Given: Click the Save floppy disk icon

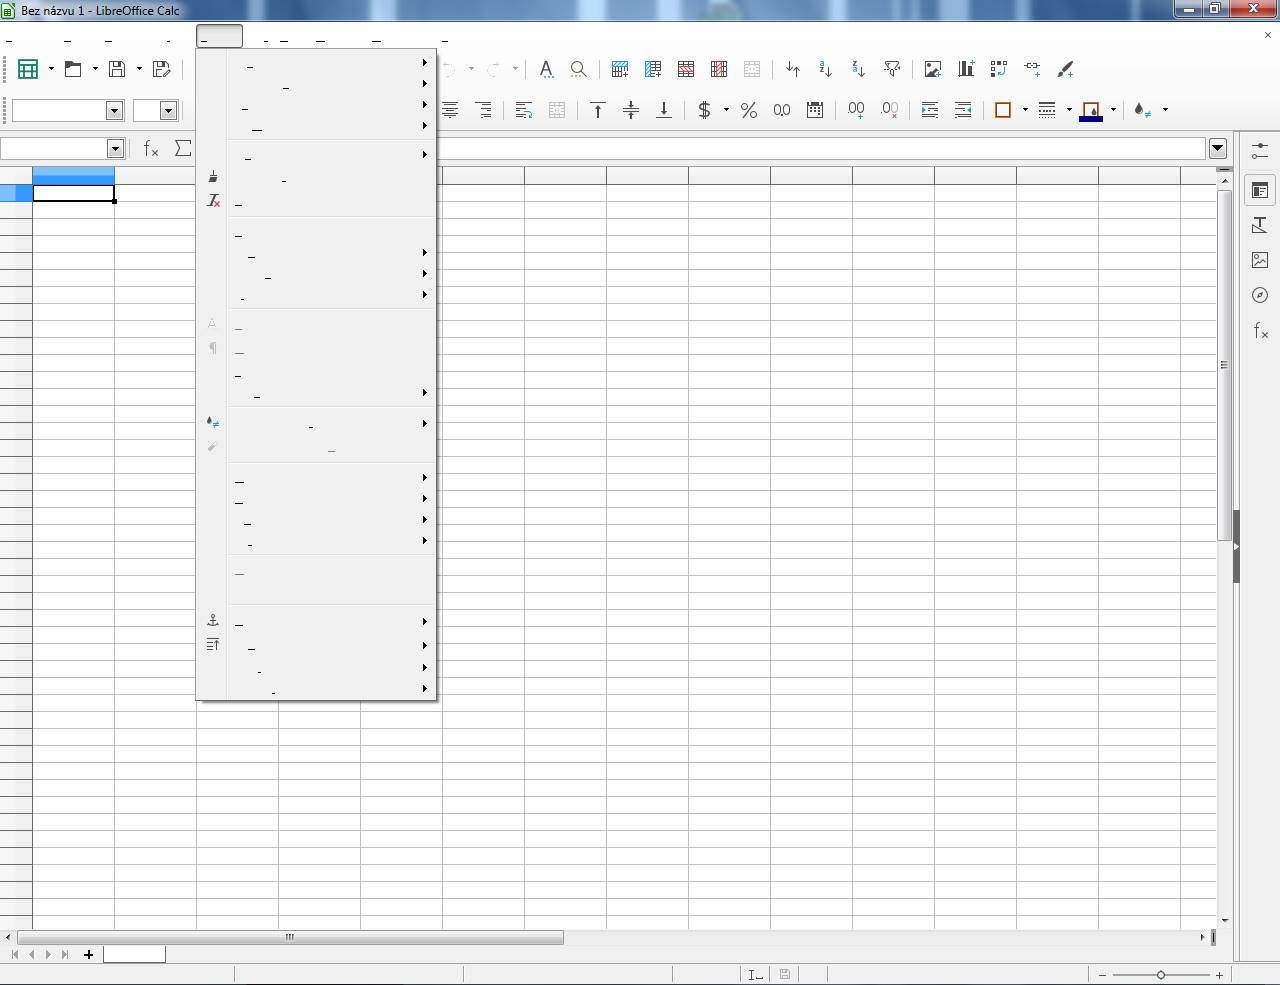Looking at the screenshot, I should tap(117, 69).
